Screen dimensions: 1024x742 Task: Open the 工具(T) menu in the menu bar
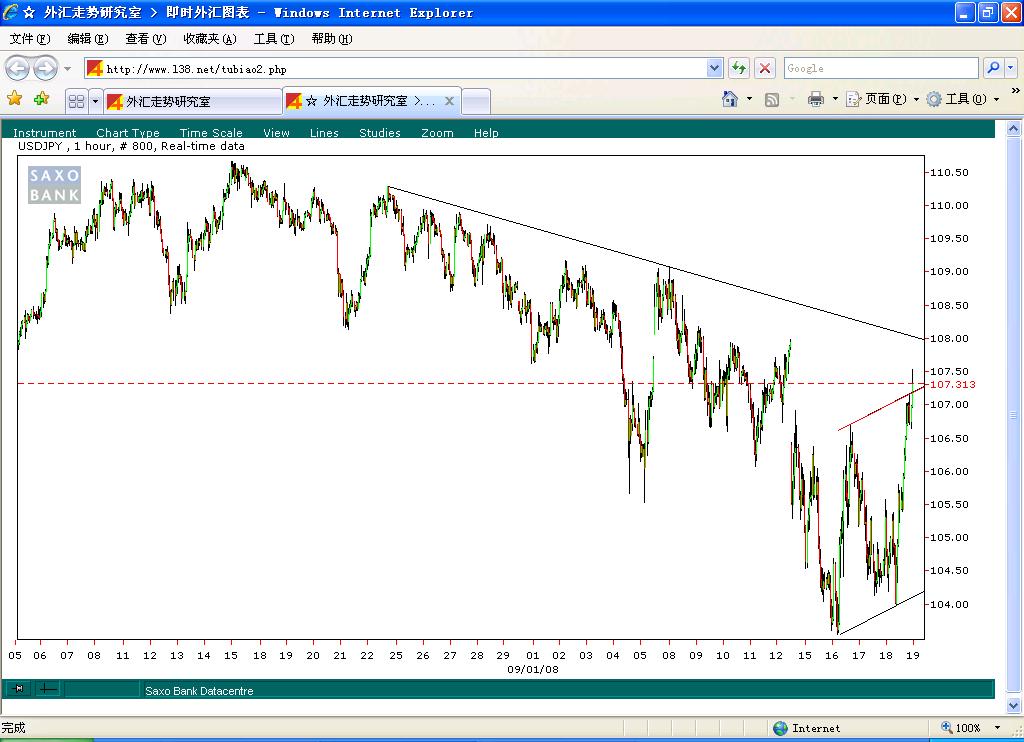[x=274, y=39]
